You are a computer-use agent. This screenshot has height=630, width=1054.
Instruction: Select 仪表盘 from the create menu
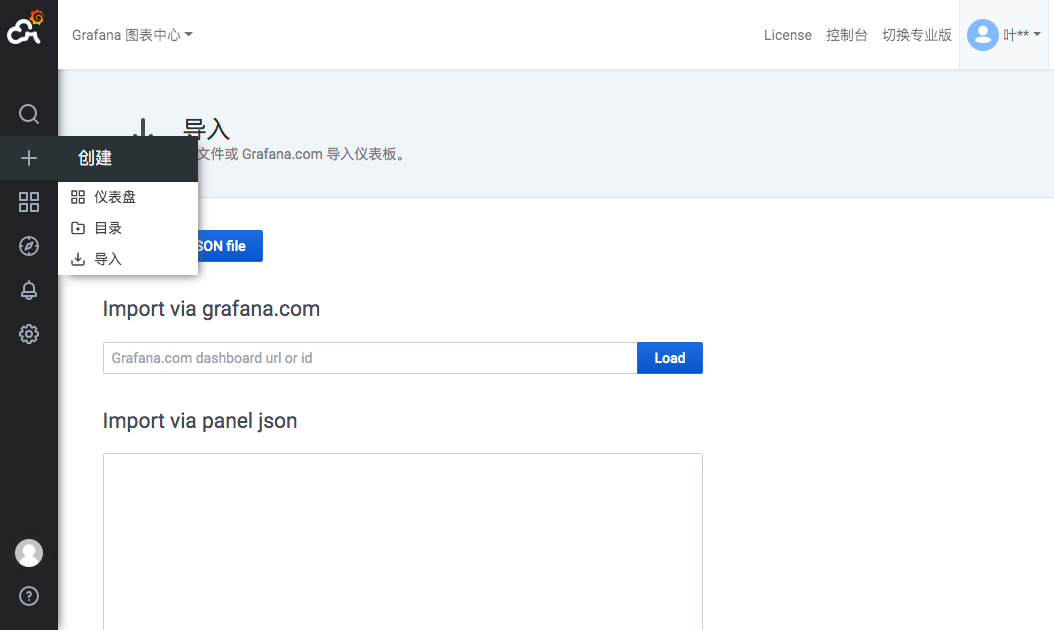click(128, 197)
